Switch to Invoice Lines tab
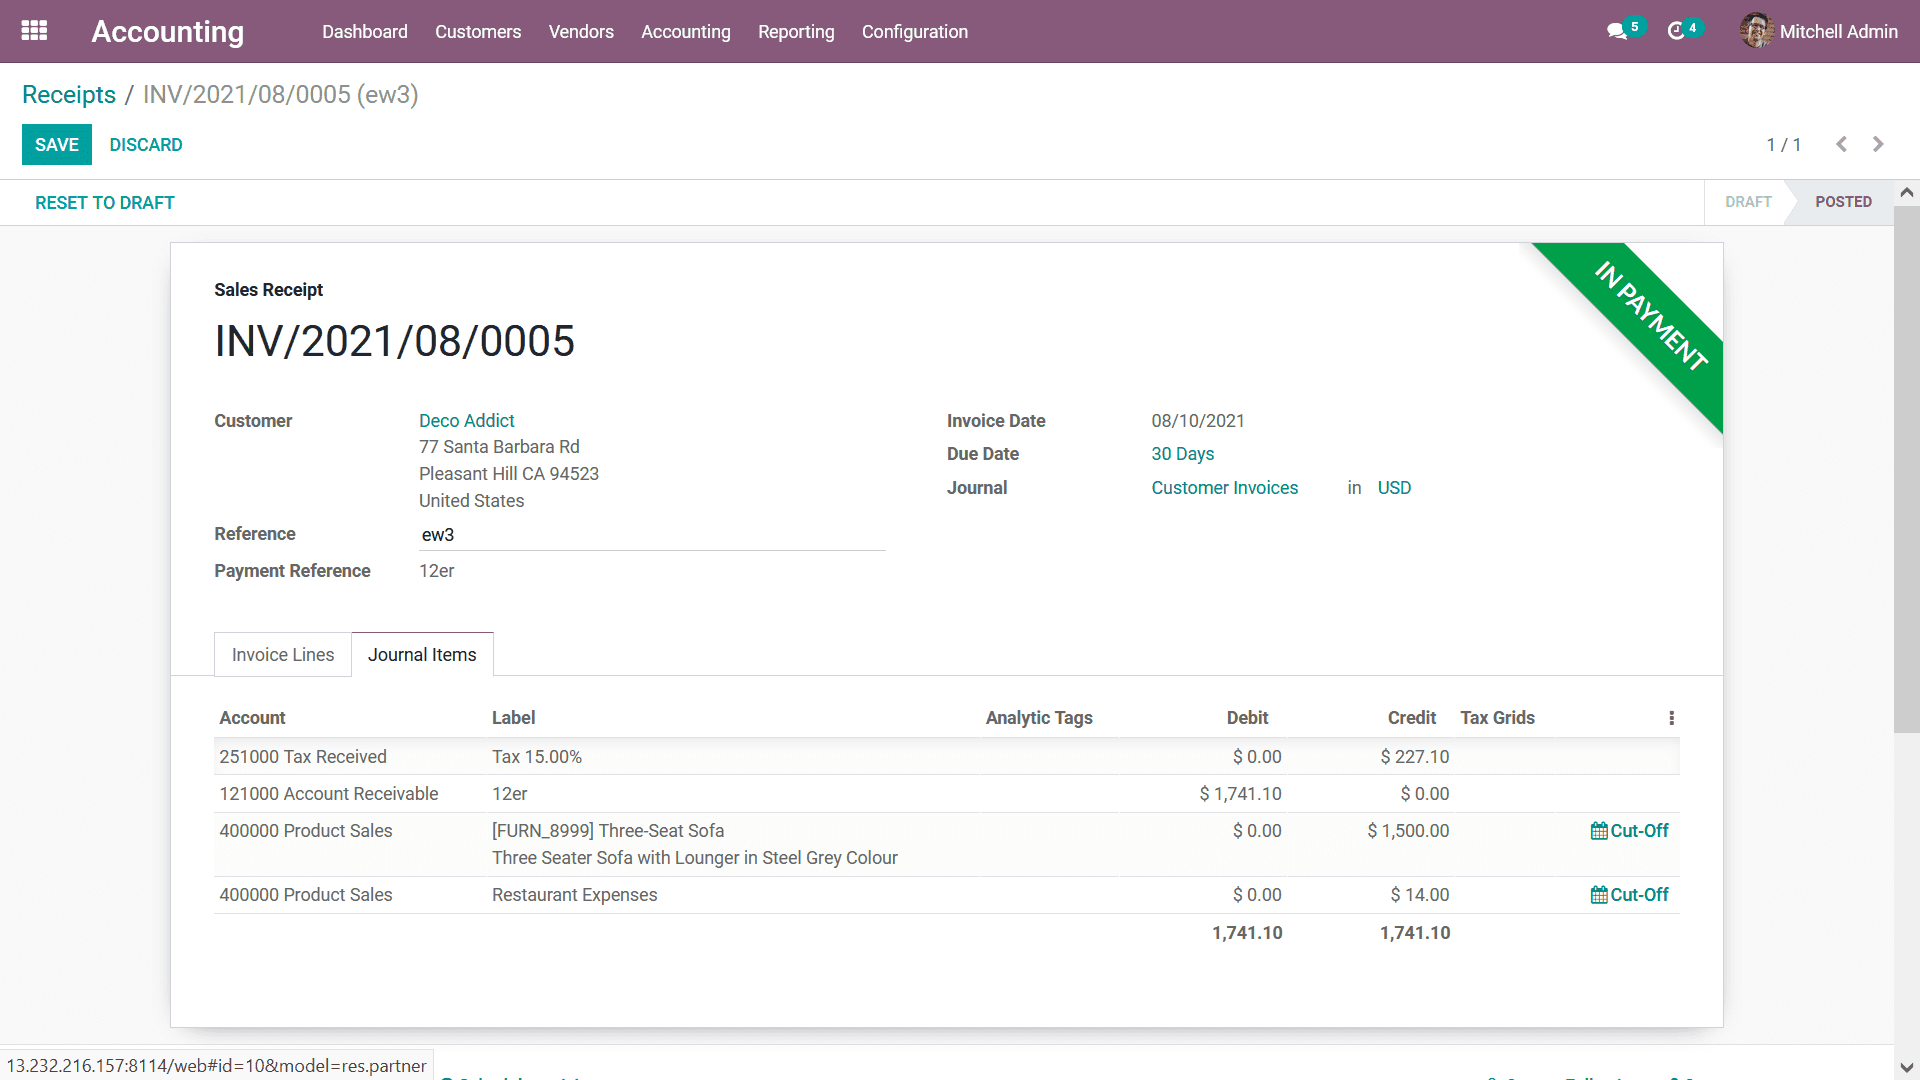The width and height of the screenshot is (1920, 1080). [x=283, y=655]
